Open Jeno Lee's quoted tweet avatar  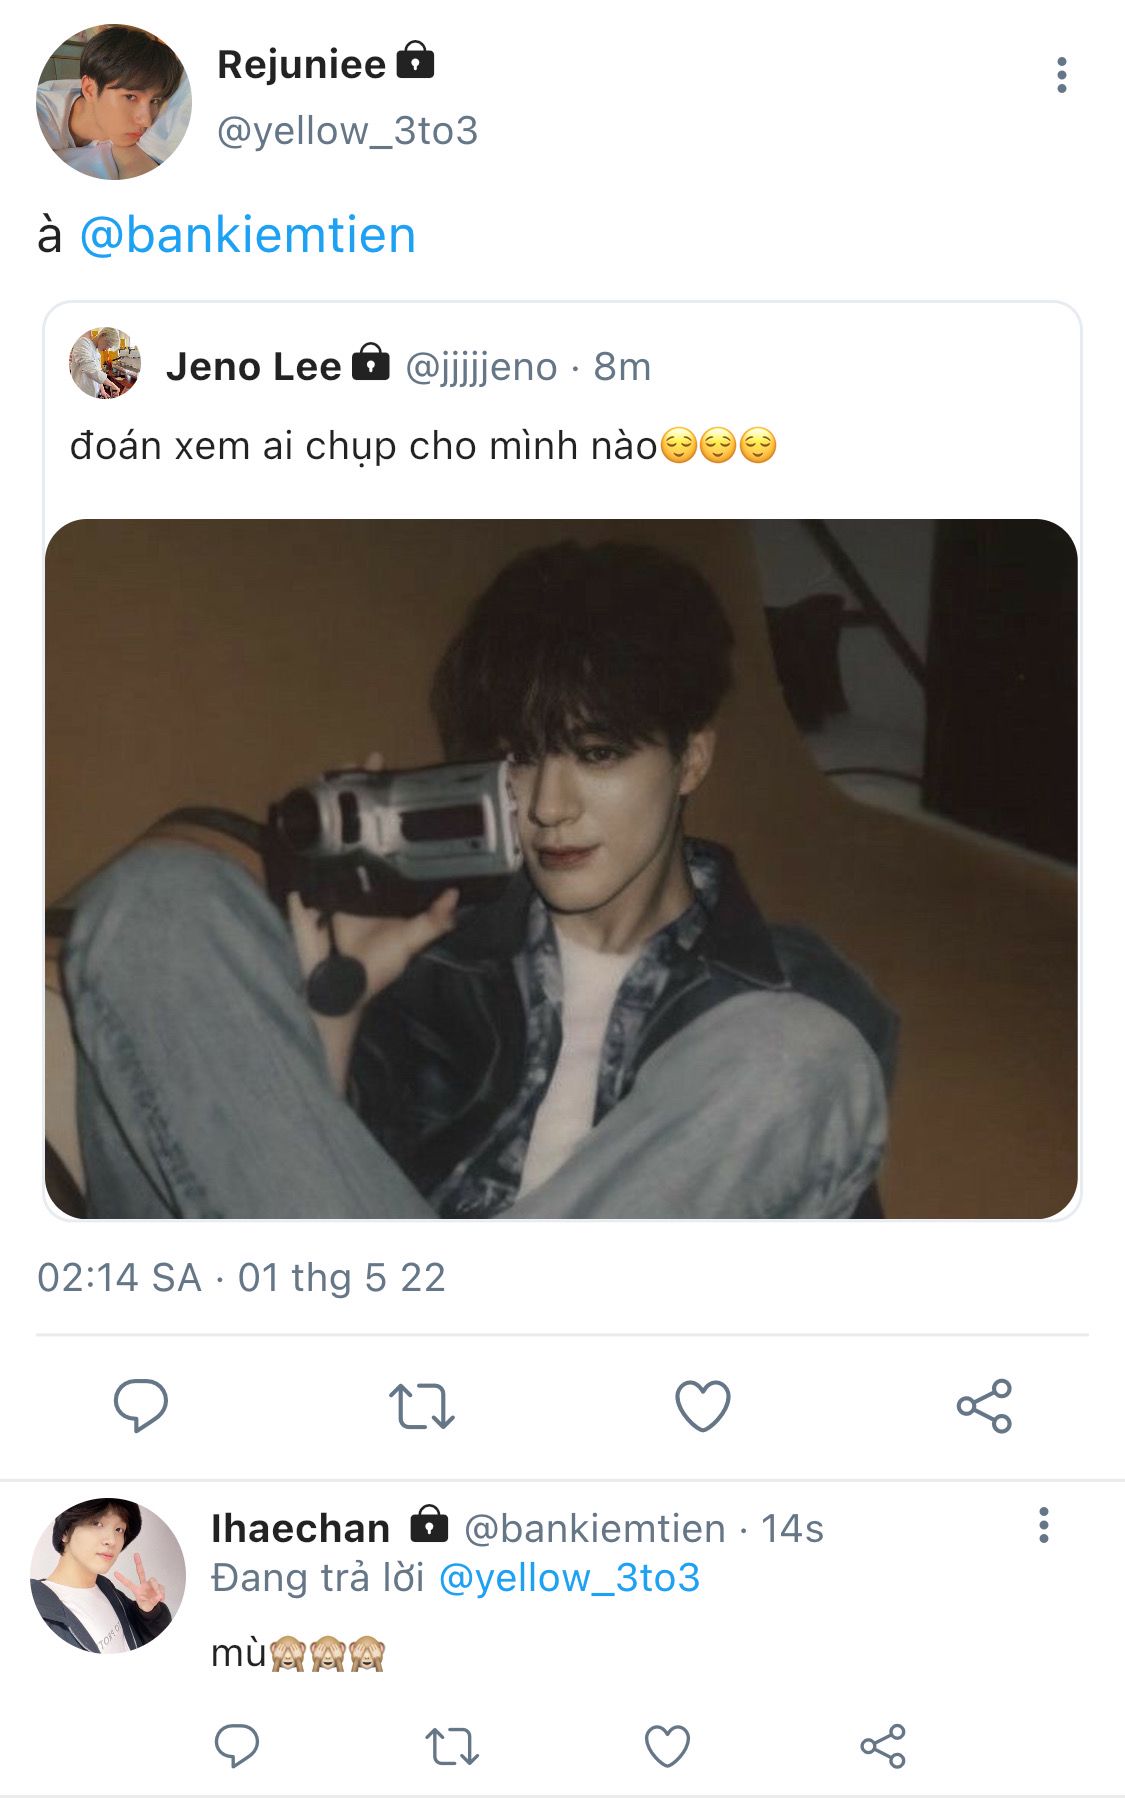pos(104,363)
